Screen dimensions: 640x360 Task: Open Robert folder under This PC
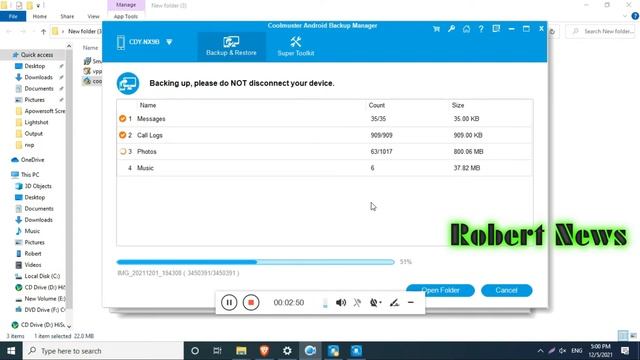(33, 253)
